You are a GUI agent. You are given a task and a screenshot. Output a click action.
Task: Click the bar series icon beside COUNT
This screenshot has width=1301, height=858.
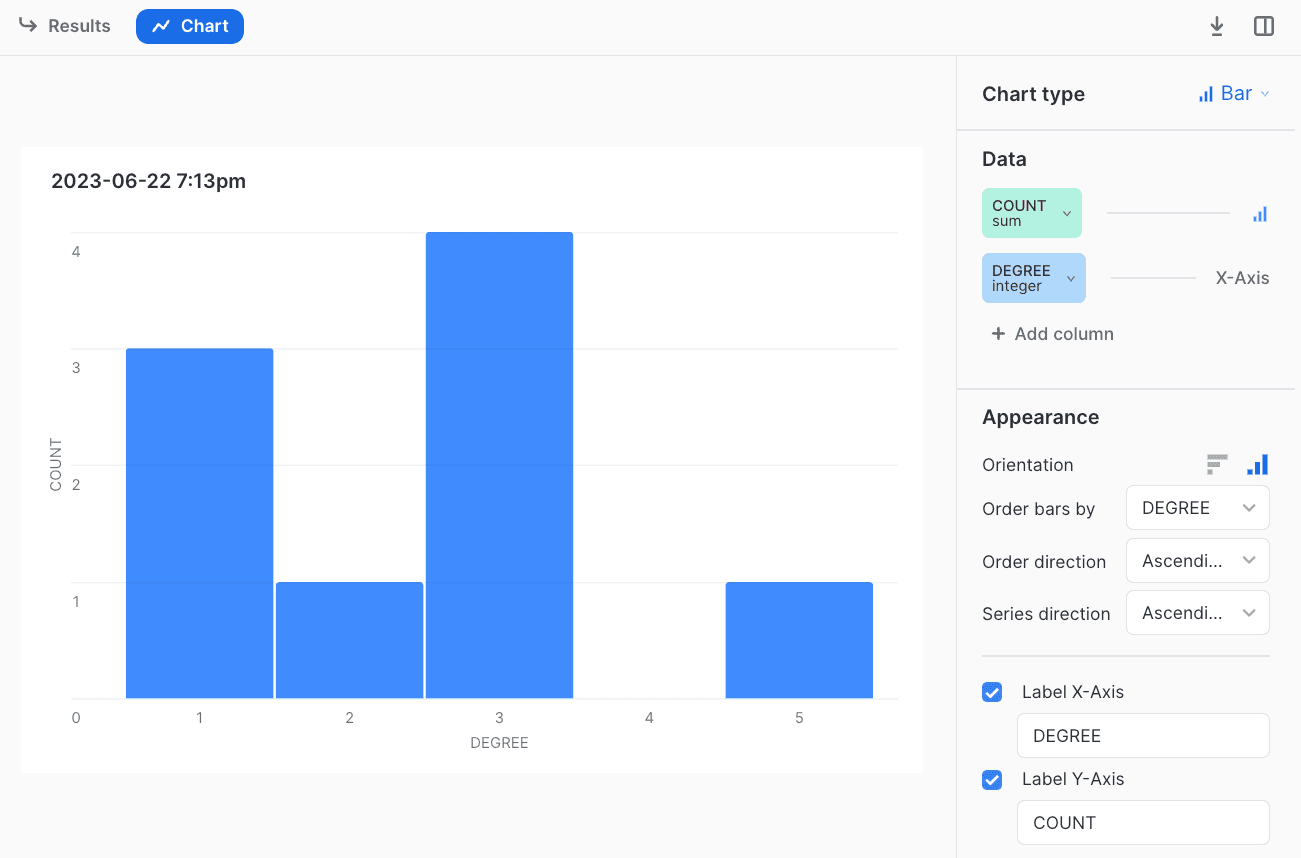1259,214
